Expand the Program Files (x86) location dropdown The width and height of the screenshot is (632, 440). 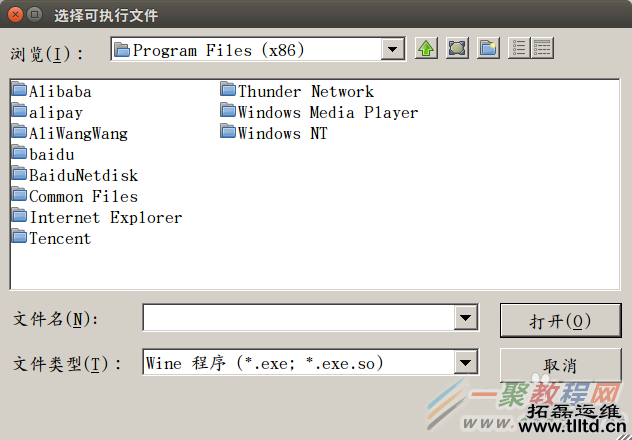click(x=393, y=49)
